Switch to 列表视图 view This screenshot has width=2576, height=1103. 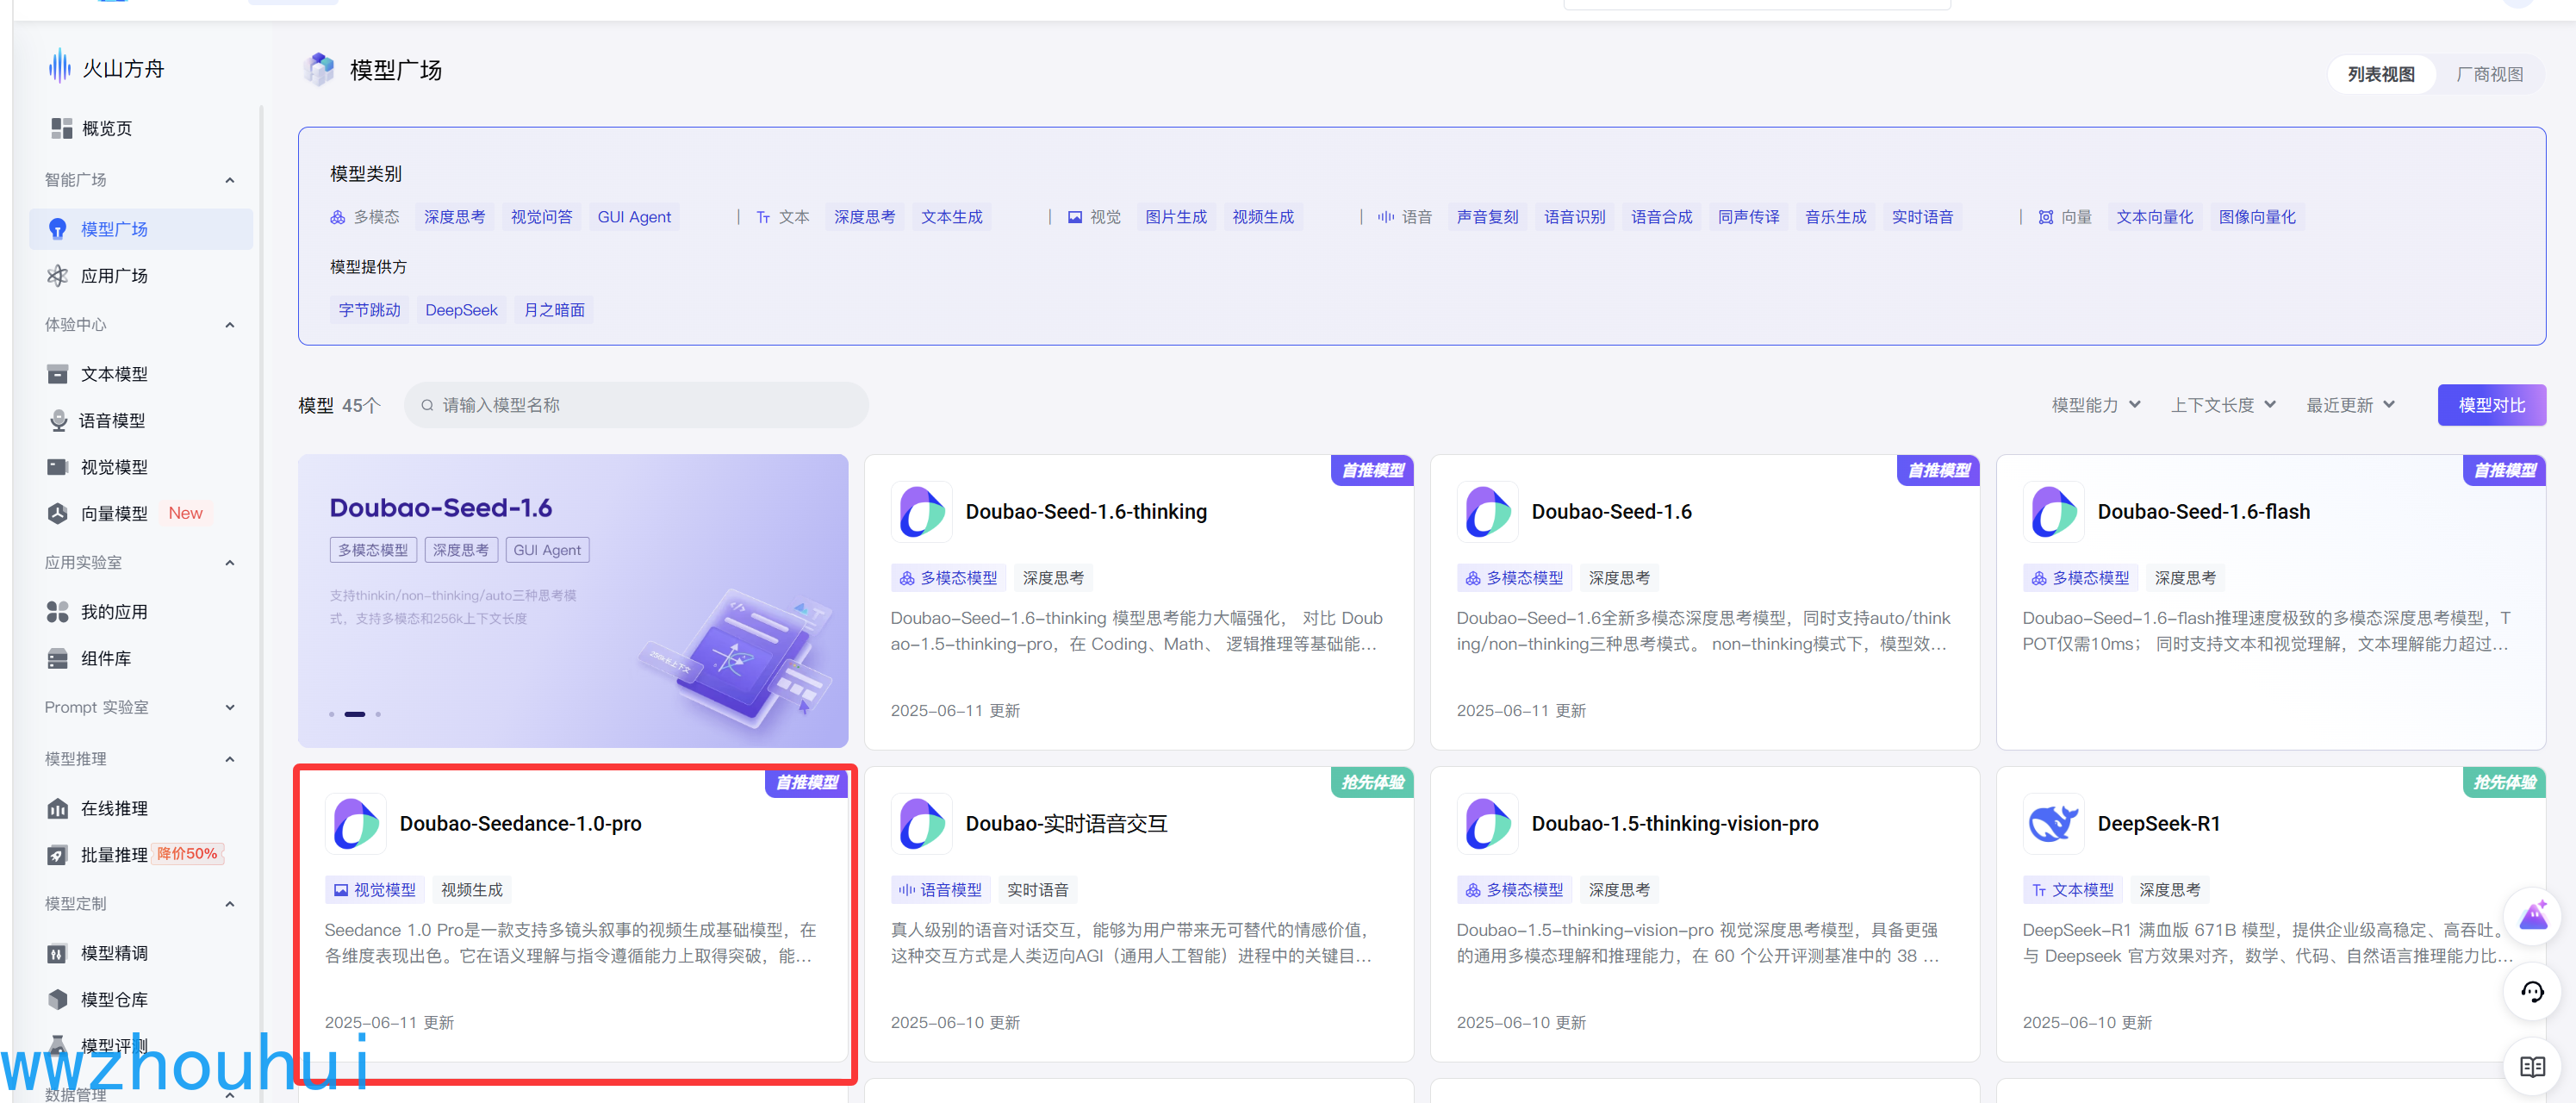(2381, 74)
